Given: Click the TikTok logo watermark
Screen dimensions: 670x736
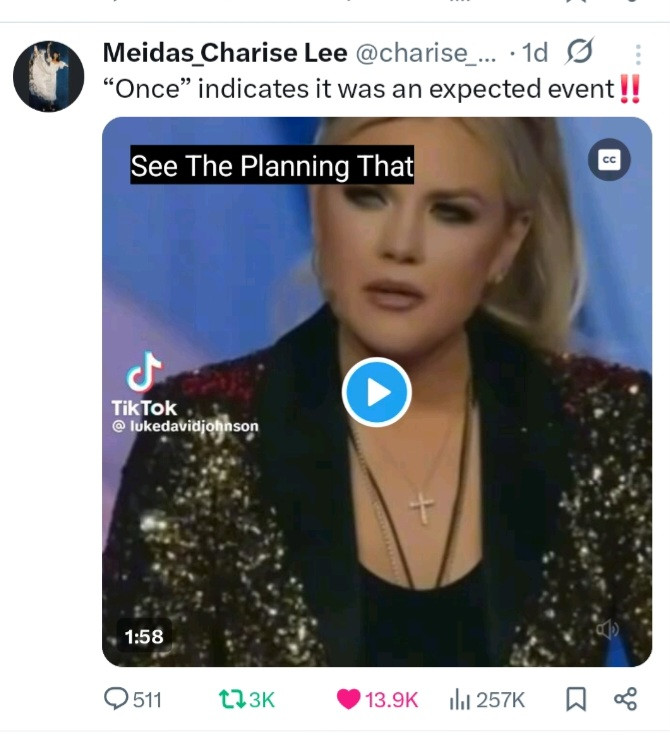Looking at the screenshot, I should pyautogui.click(x=144, y=384).
